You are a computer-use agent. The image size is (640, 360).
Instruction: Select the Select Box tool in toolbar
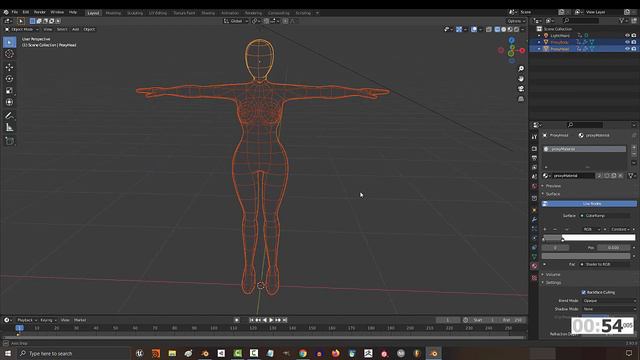pos(9,42)
